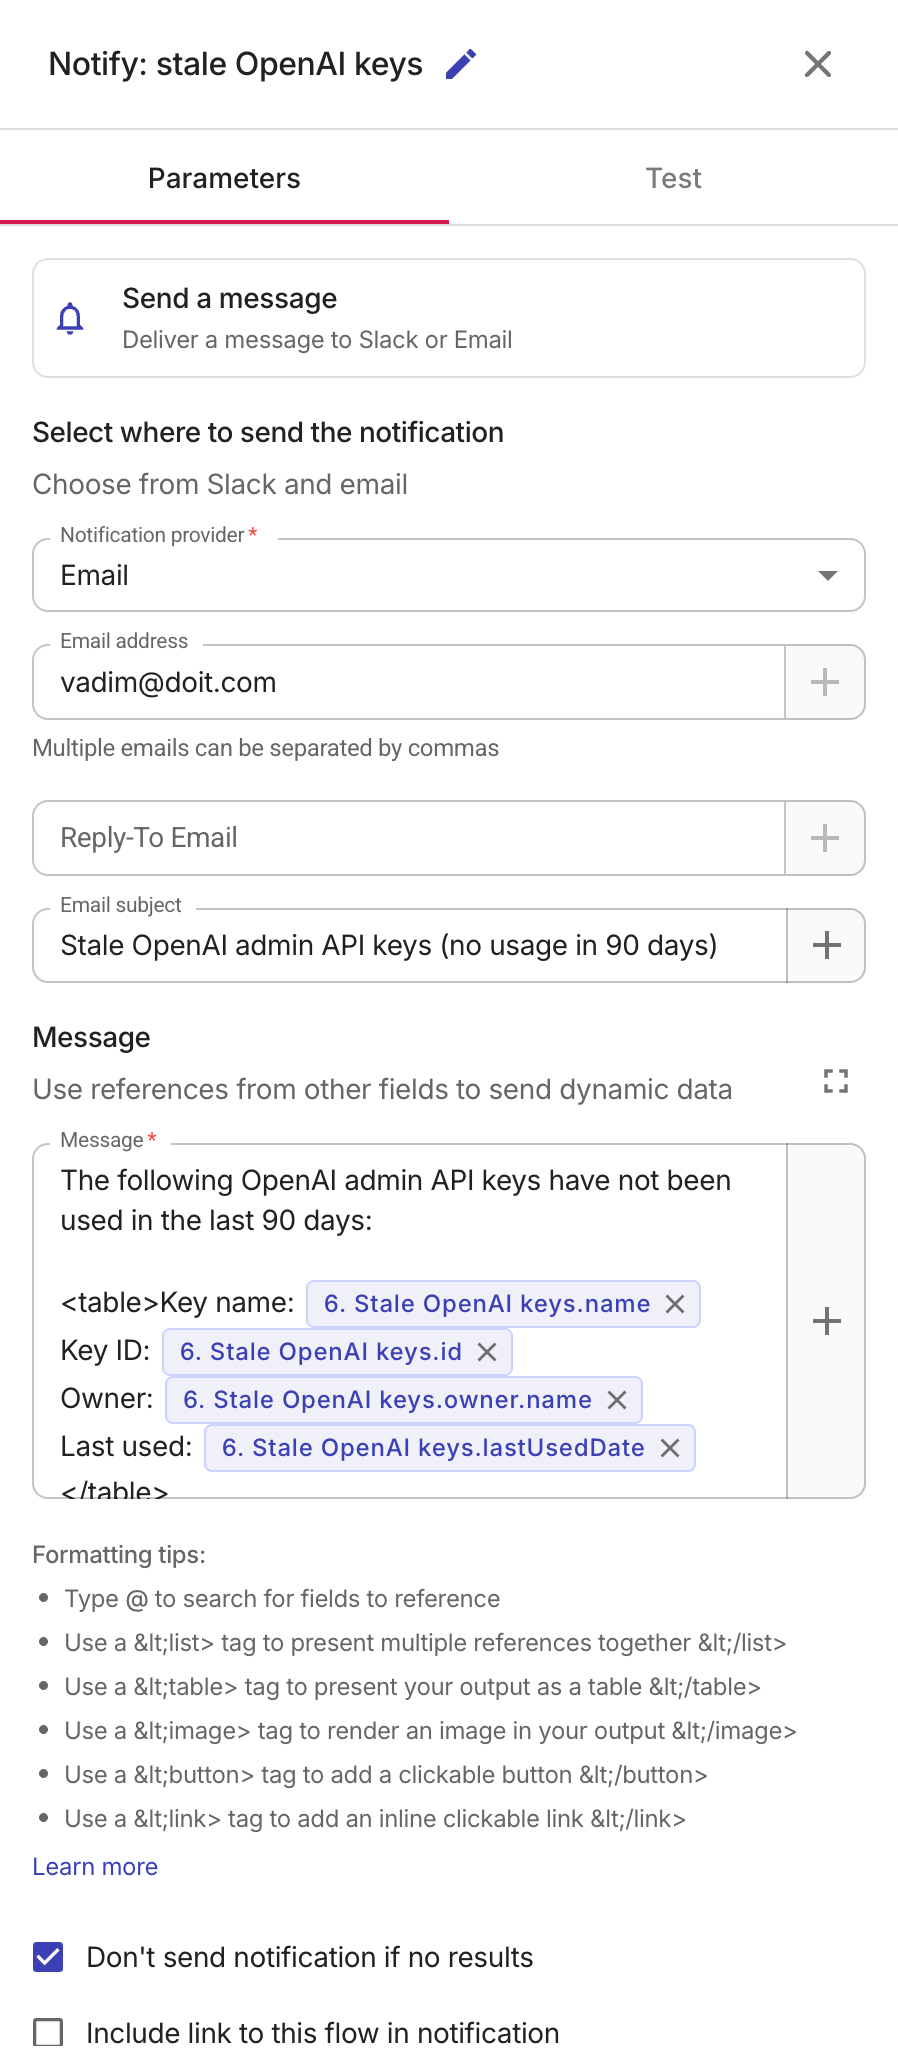This screenshot has height=2062, width=898.
Task: Remove the Stale OpenAI keys.lastUsedDate chip
Action: [670, 1448]
